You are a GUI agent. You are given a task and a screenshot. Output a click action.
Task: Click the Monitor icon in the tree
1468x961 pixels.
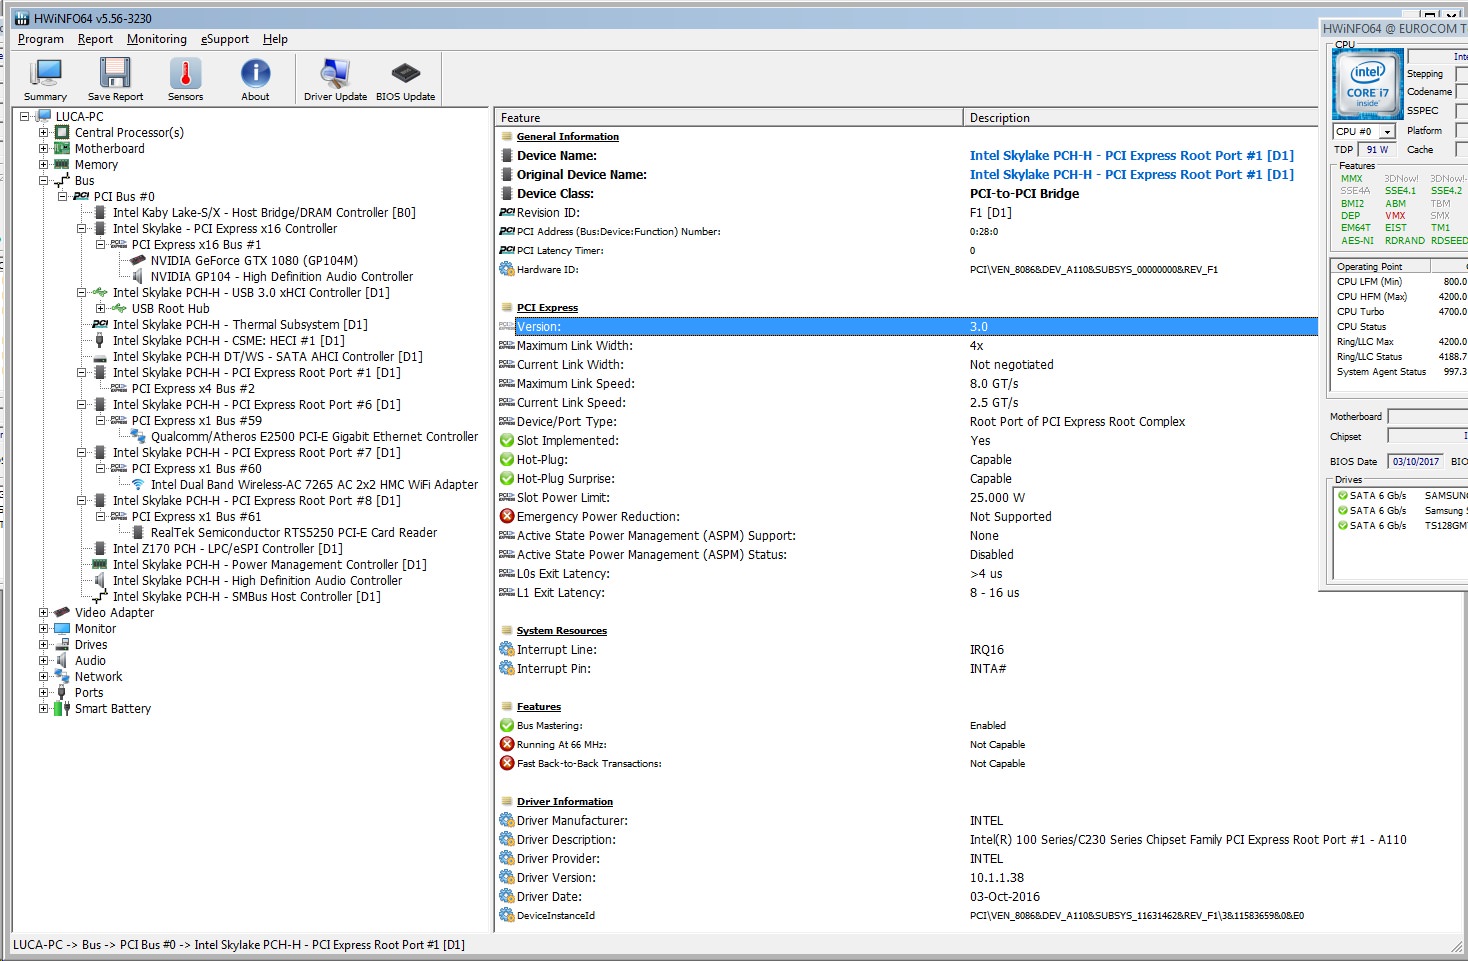click(62, 628)
